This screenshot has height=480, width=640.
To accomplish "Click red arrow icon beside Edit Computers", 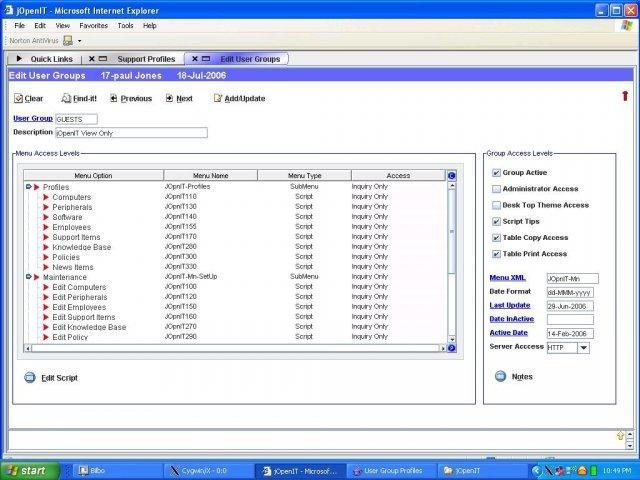I will (46, 287).
